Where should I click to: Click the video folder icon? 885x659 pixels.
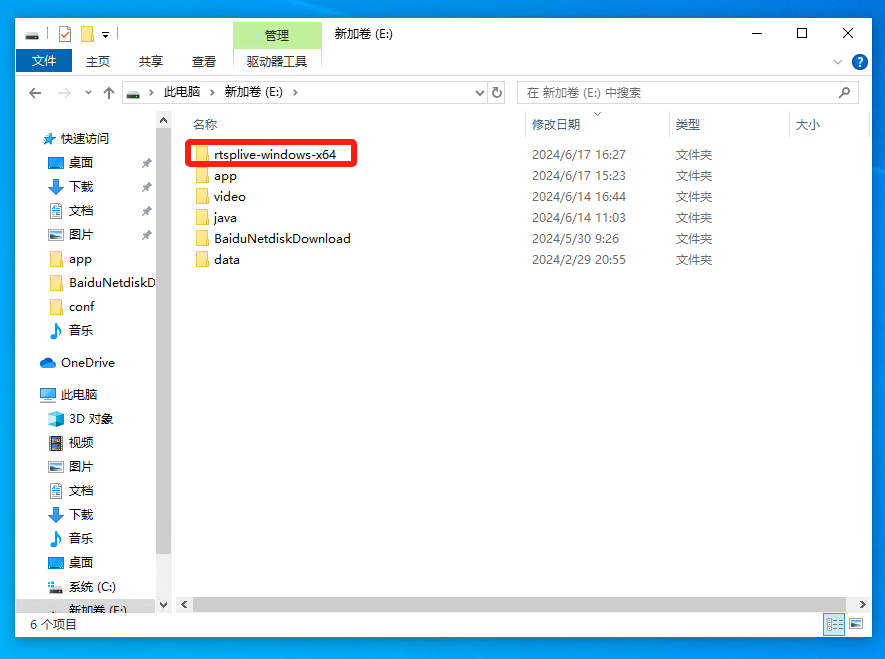point(202,196)
